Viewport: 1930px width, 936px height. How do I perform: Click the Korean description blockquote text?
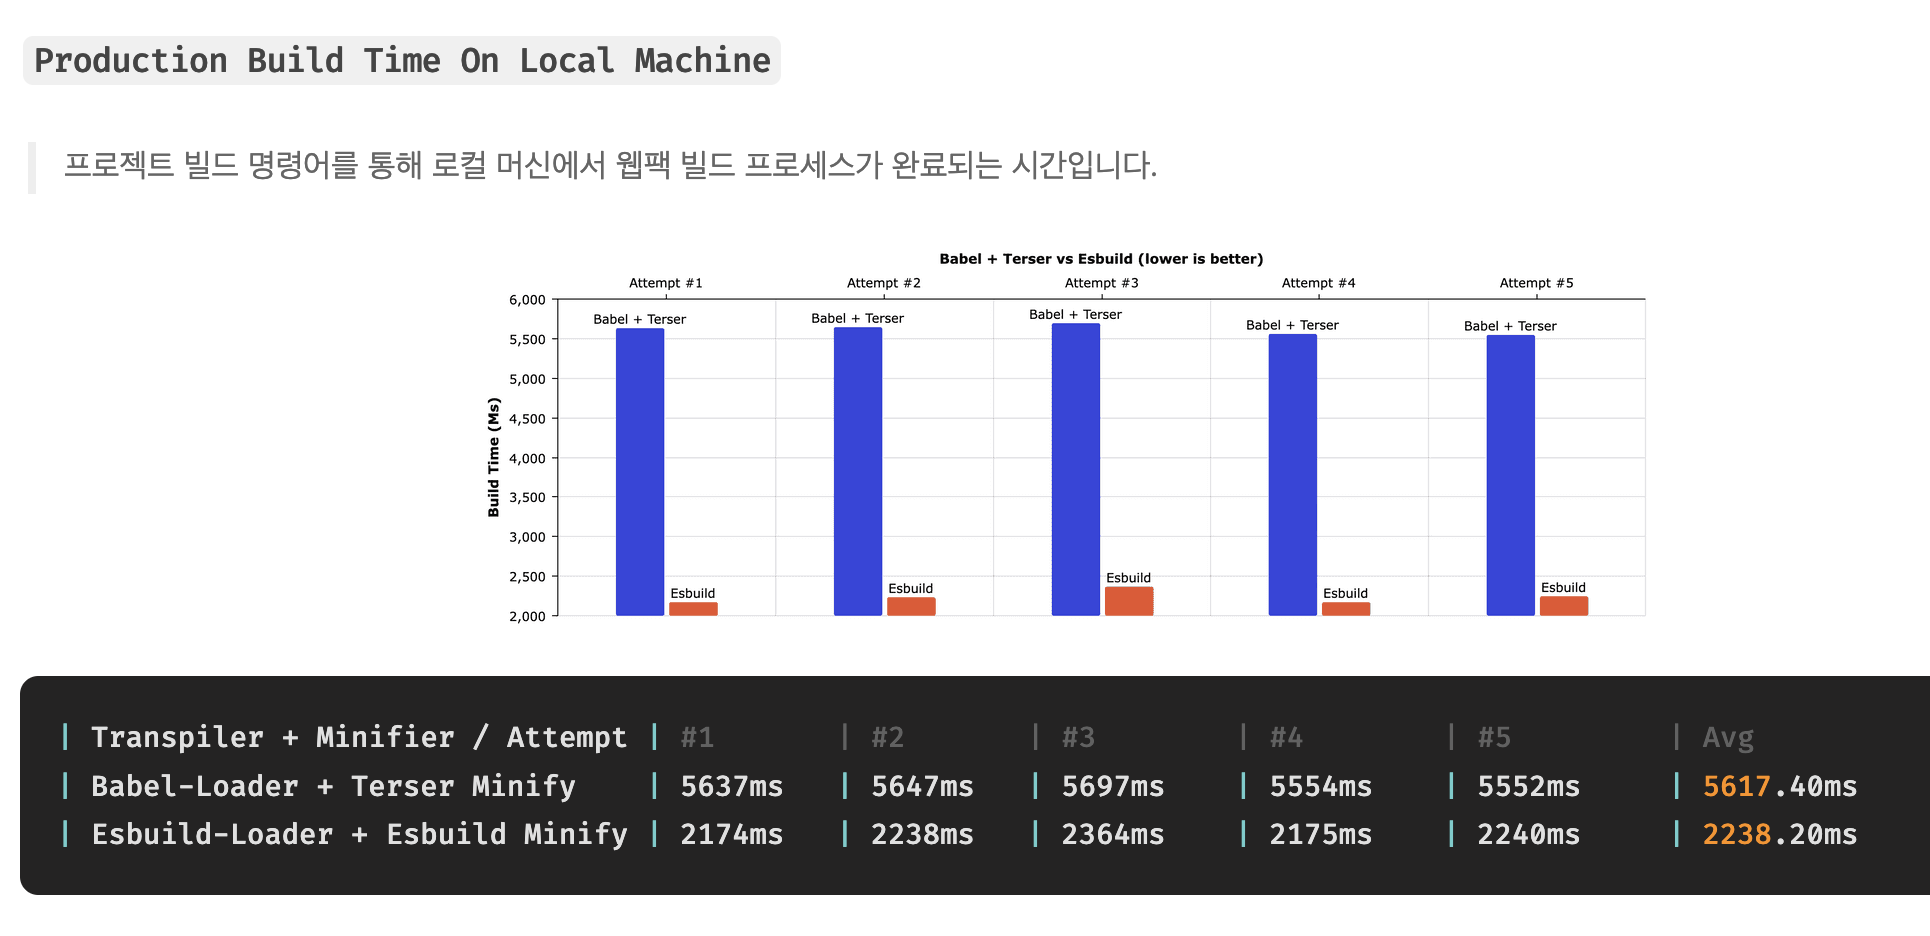(610, 165)
